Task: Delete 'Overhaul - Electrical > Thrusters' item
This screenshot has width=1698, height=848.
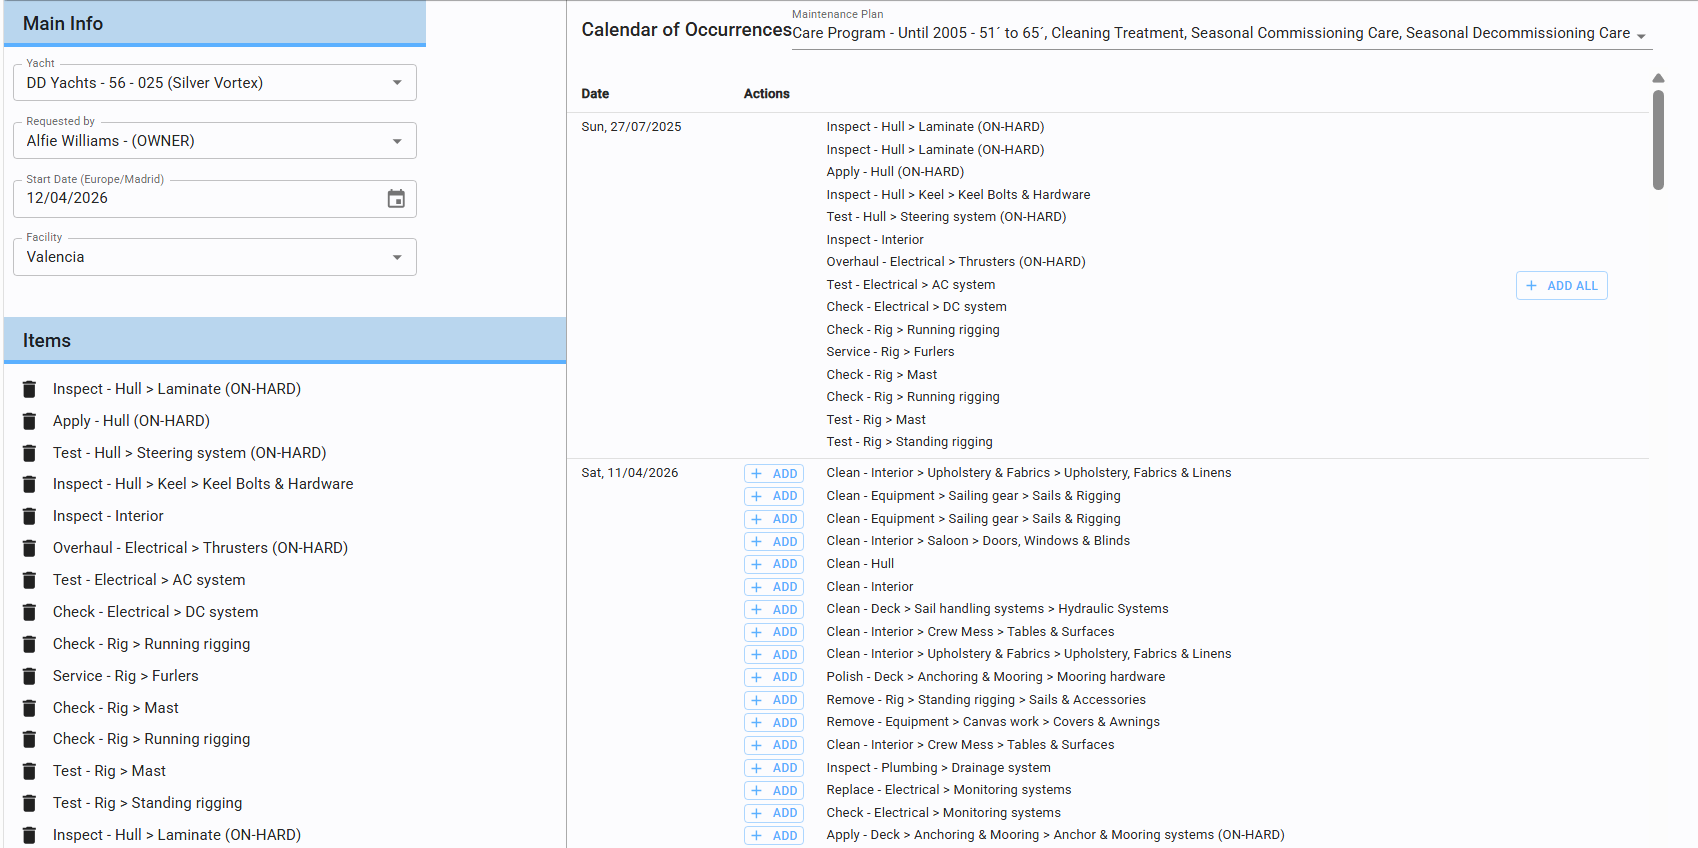Action: pyautogui.click(x=30, y=548)
